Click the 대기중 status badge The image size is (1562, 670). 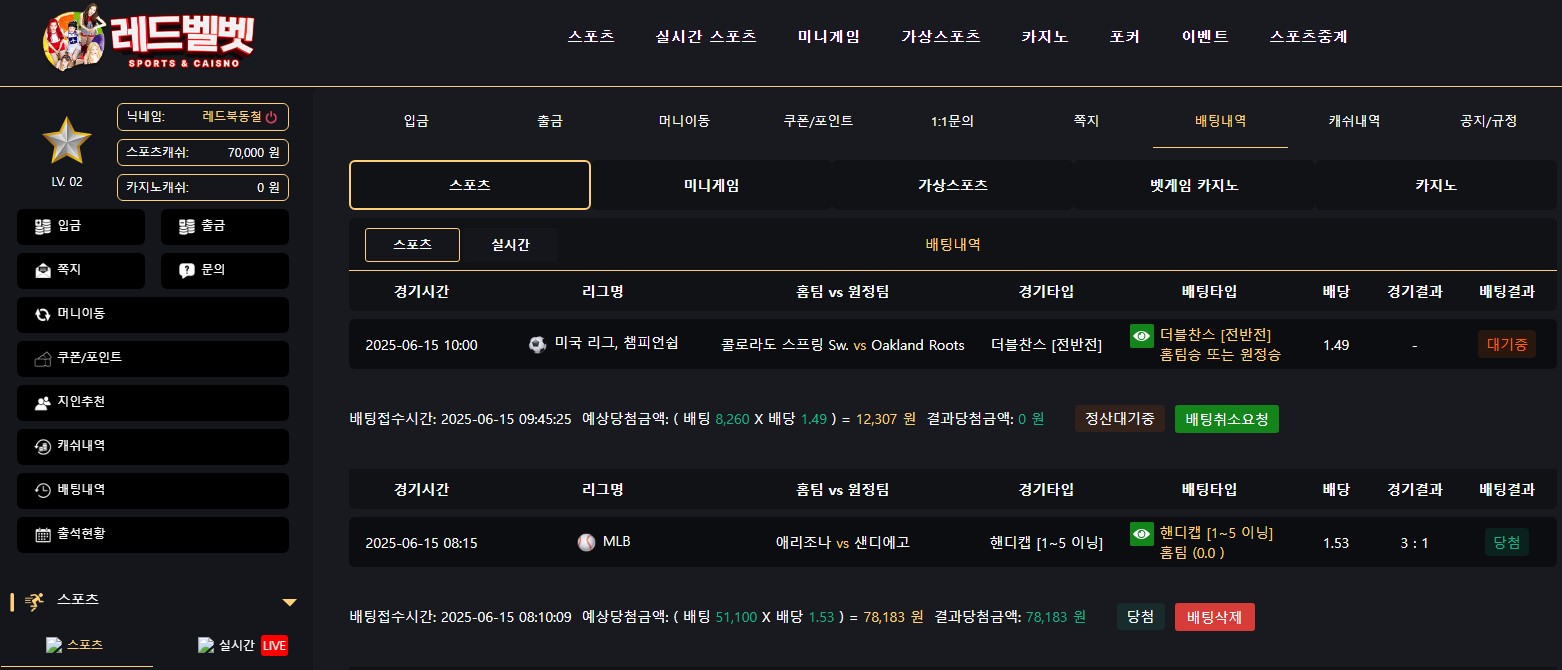(x=1507, y=345)
